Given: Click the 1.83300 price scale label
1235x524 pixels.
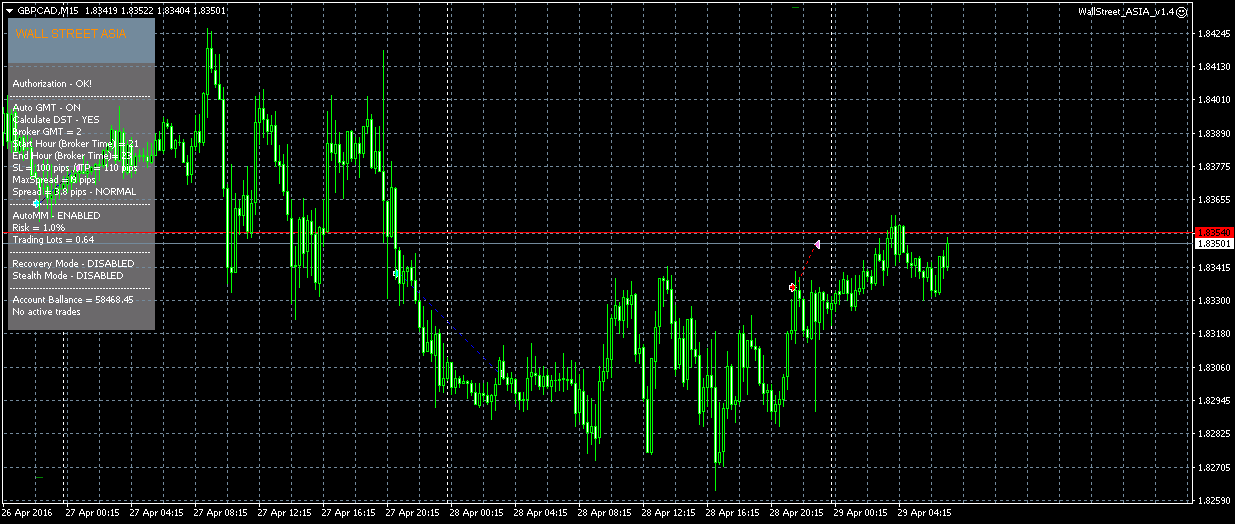Looking at the screenshot, I should tap(1213, 300).
